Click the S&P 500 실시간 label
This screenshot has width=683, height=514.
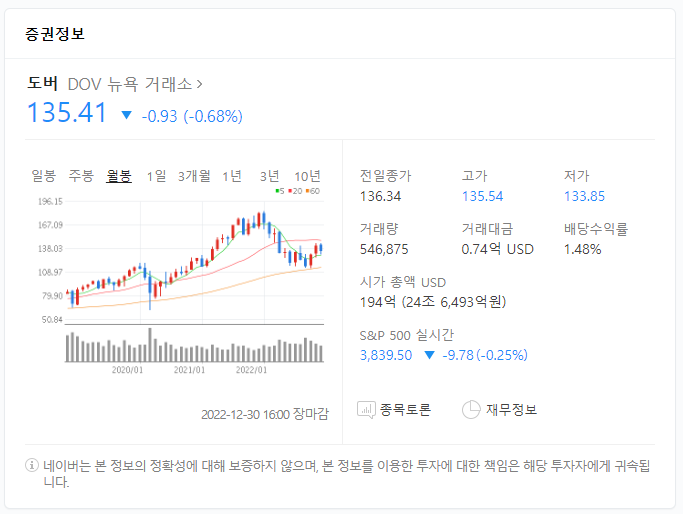pos(406,335)
